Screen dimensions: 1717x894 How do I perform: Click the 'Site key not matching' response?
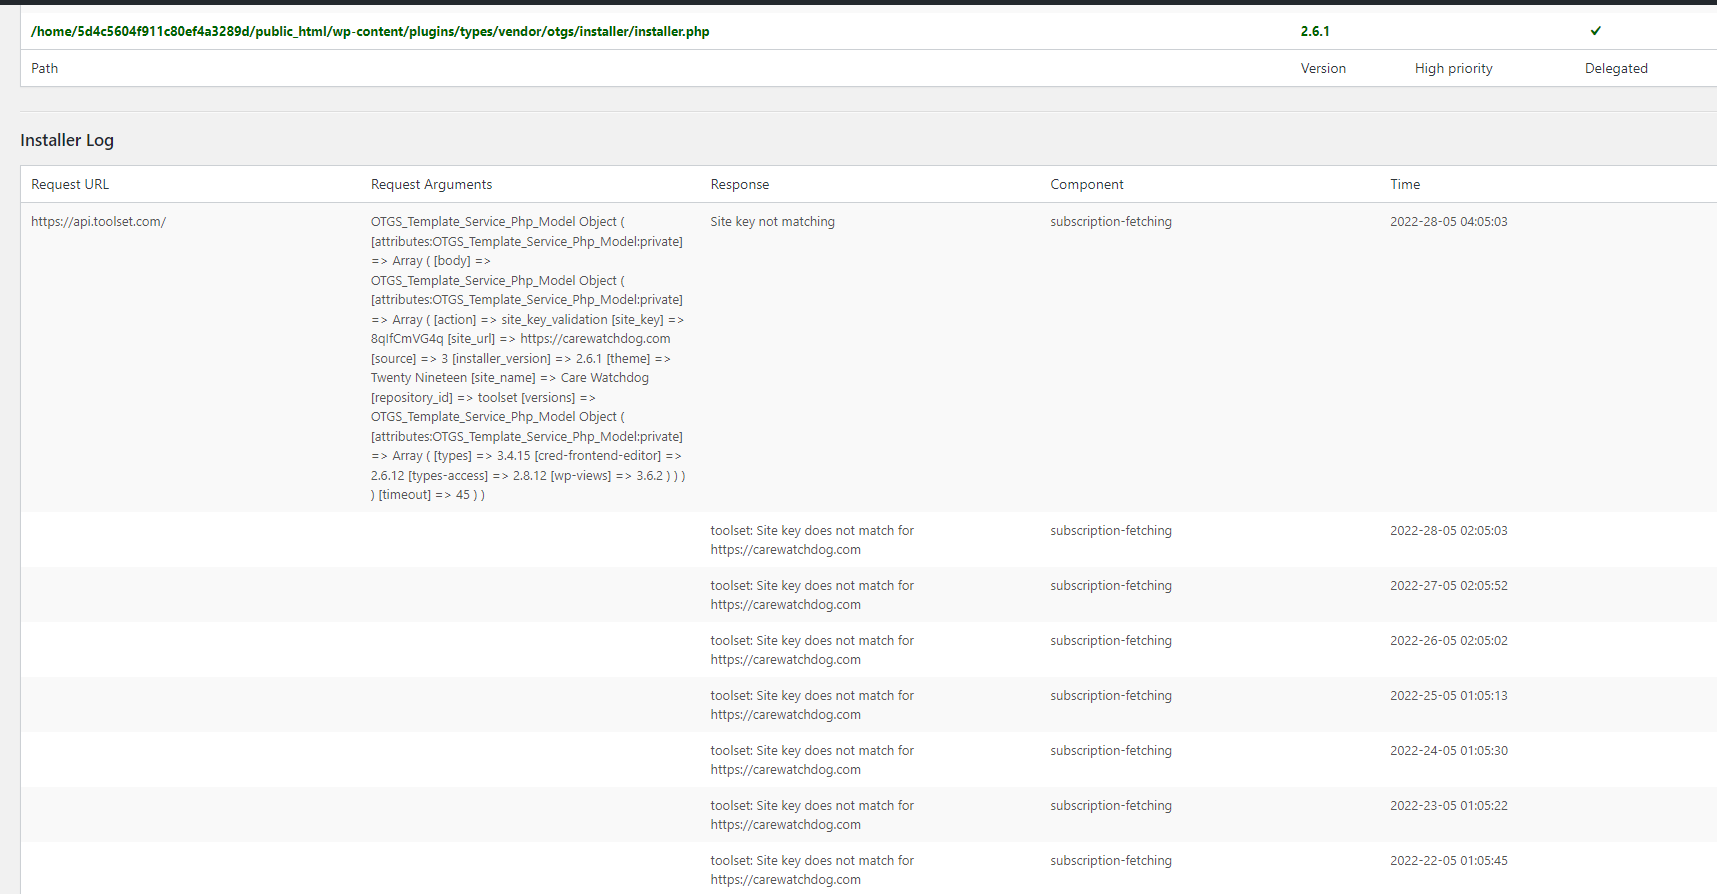coord(772,222)
